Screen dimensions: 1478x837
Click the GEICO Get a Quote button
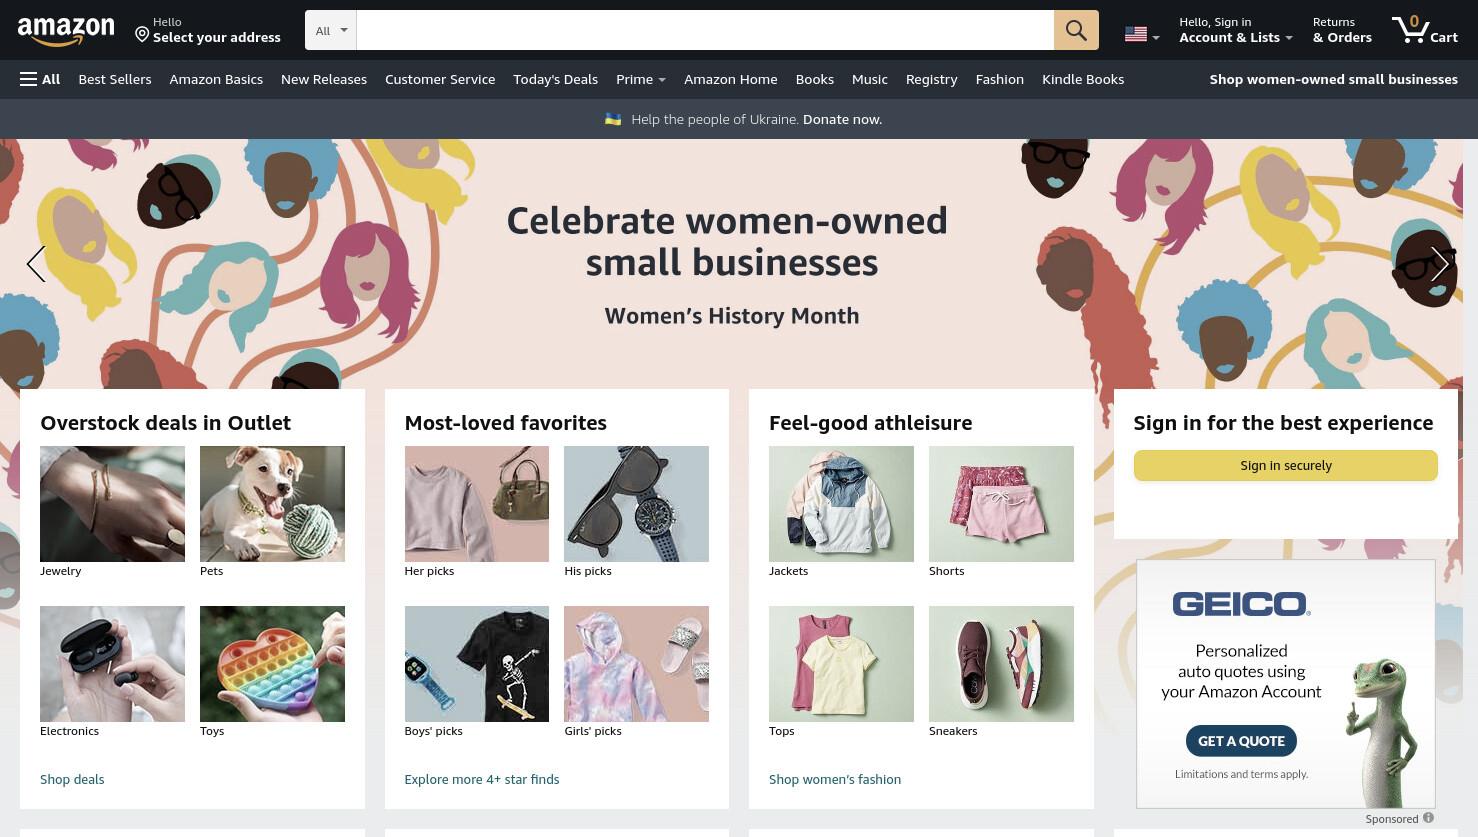pos(1241,741)
